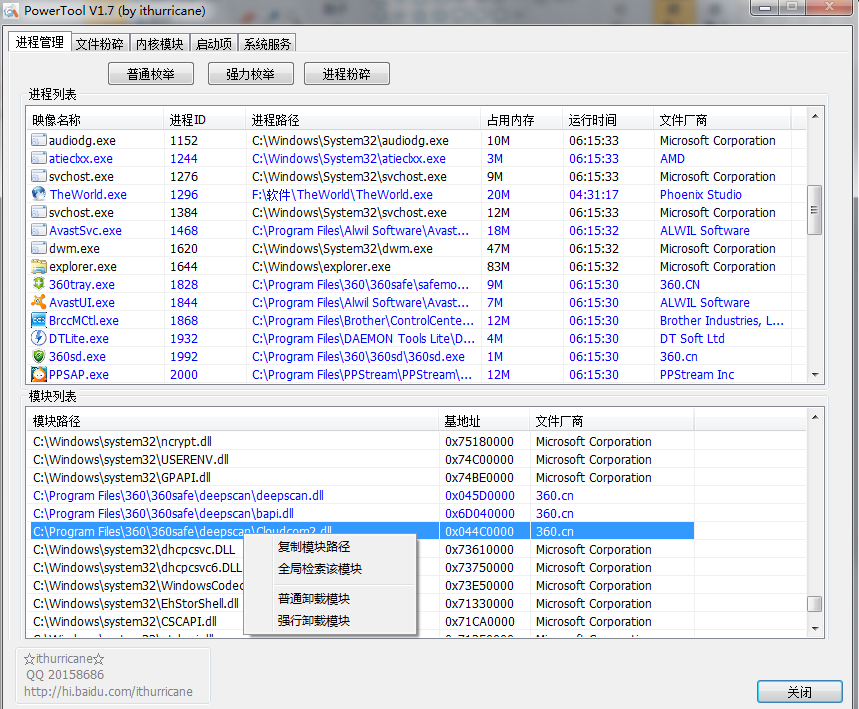Click process list scrollbar up arrow
Viewport: 859px width, 709px height.
tap(815, 116)
